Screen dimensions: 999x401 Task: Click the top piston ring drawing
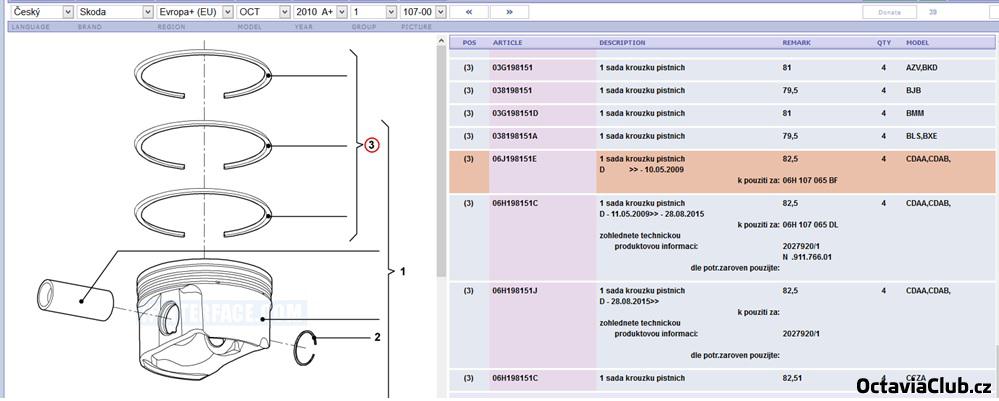point(205,76)
